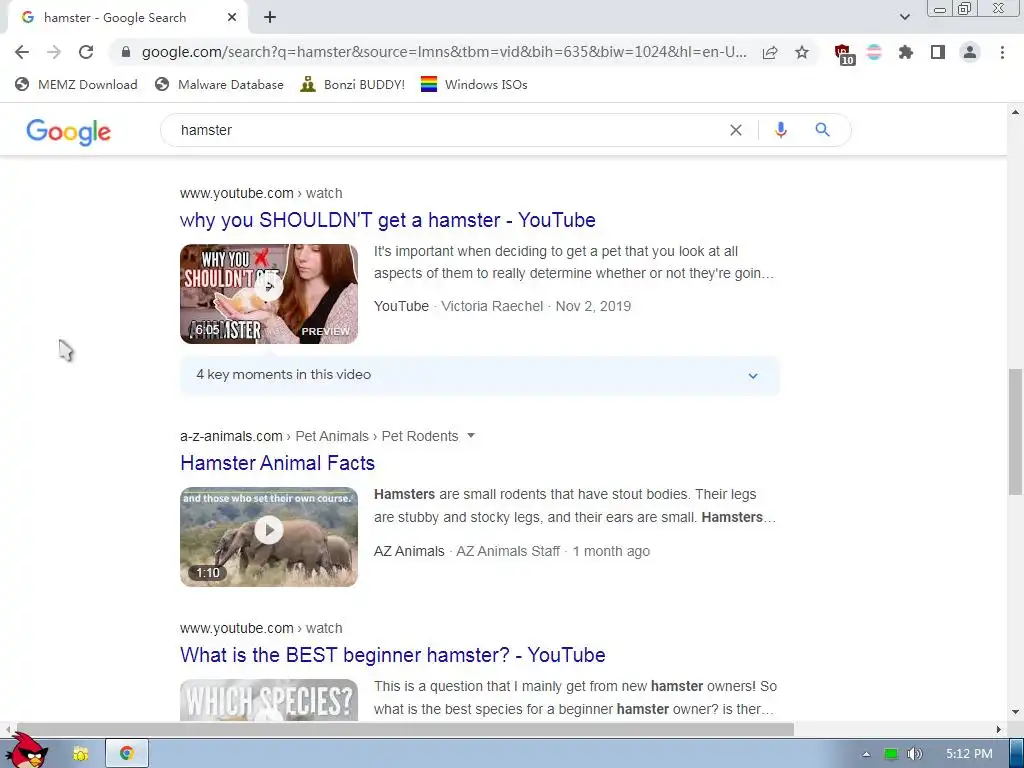Open the a-z-animals.com result options arrow
Image resolution: width=1024 pixels, height=768 pixels.
click(471, 436)
